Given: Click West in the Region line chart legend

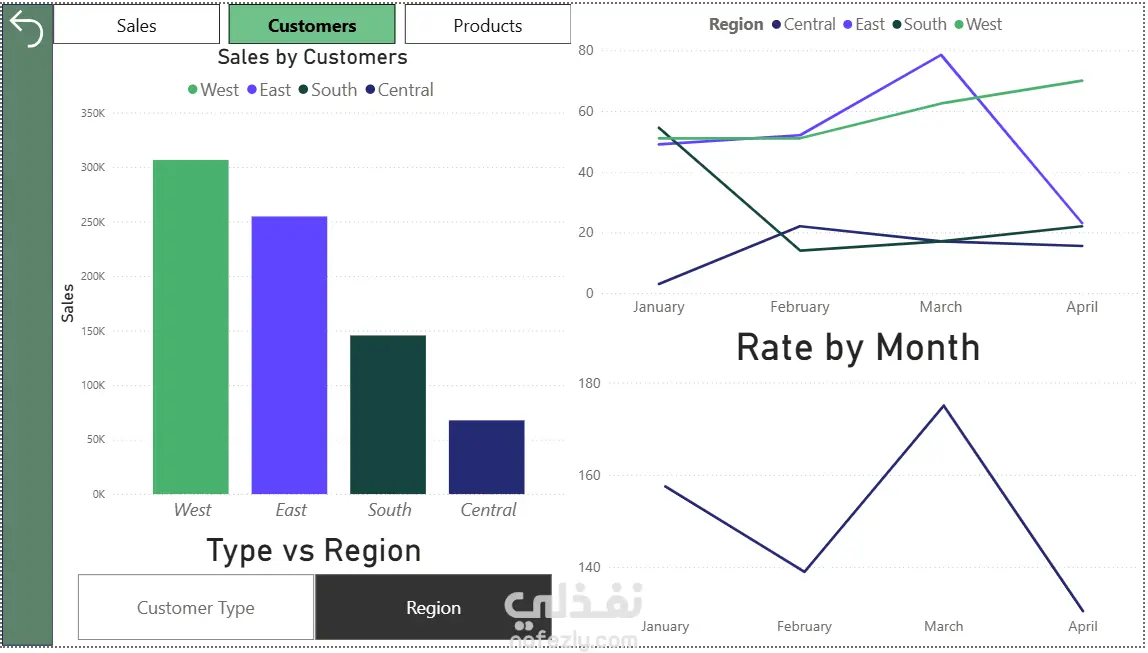Looking at the screenshot, I should [978, 24].
